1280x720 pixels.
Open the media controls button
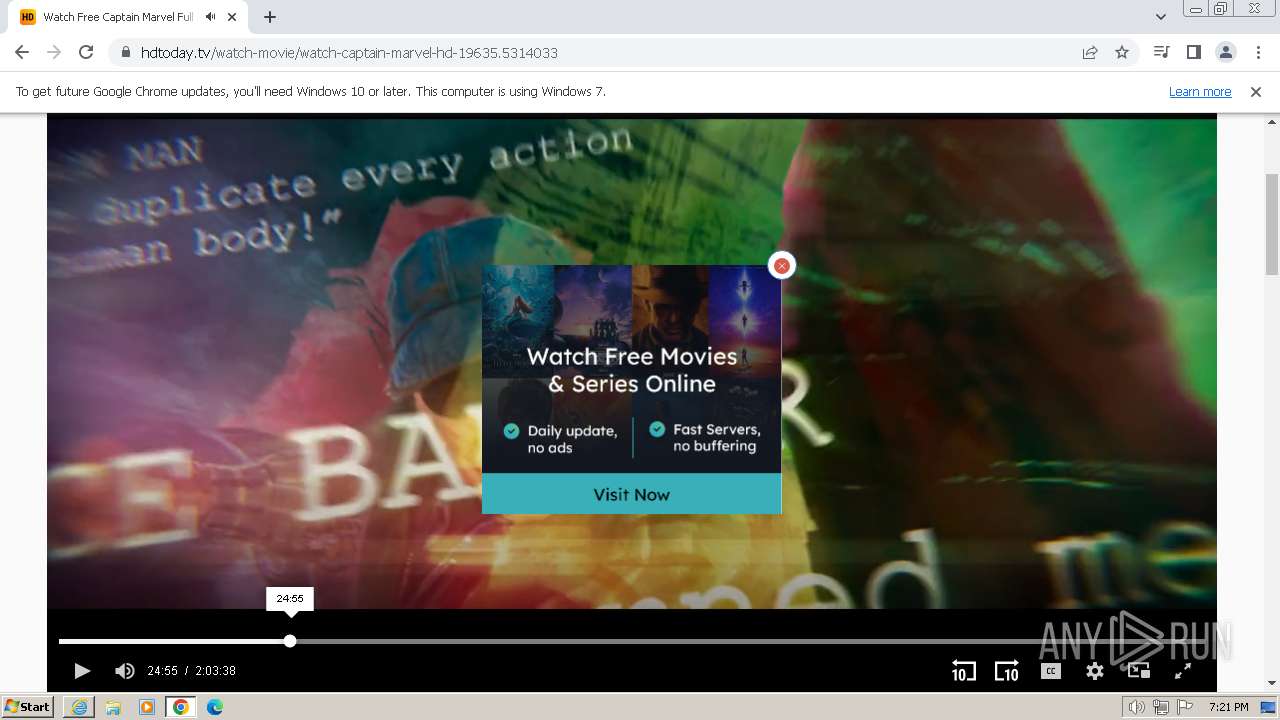[1161, 52]
